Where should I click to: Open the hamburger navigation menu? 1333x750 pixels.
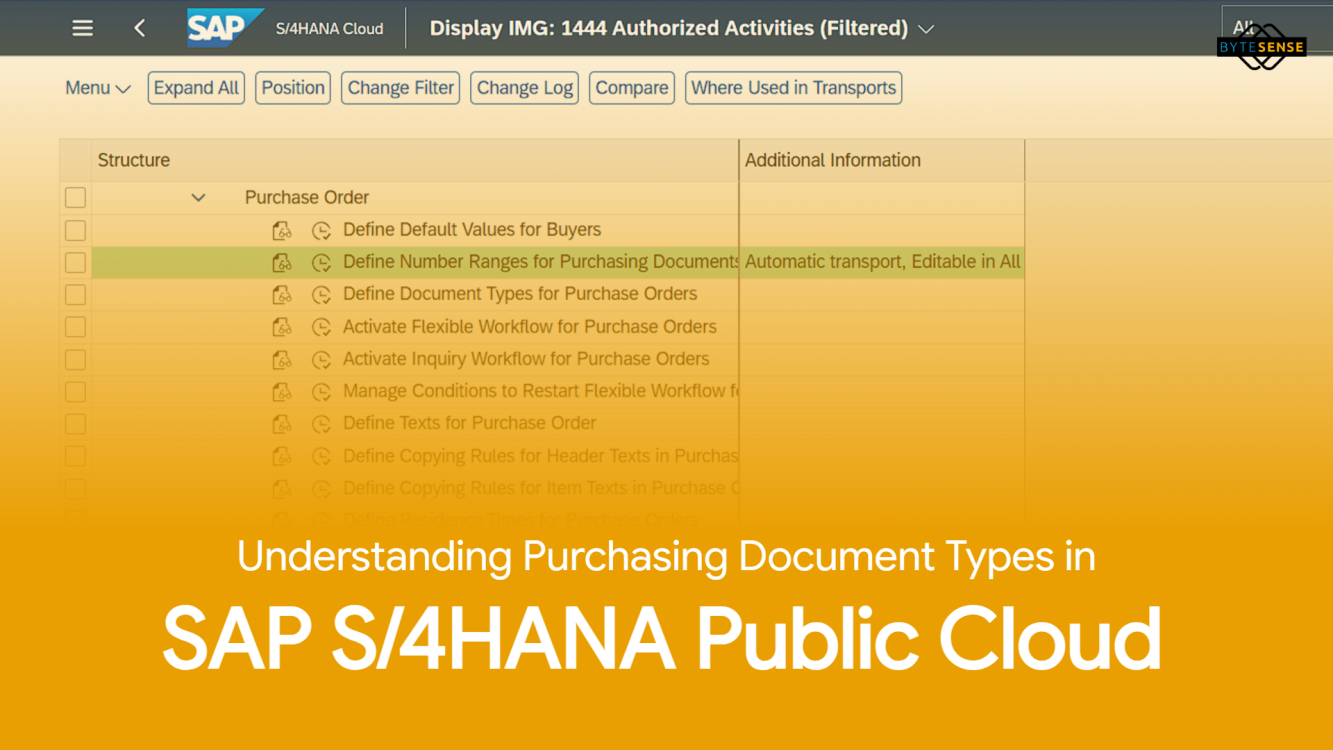pos(82,28)
